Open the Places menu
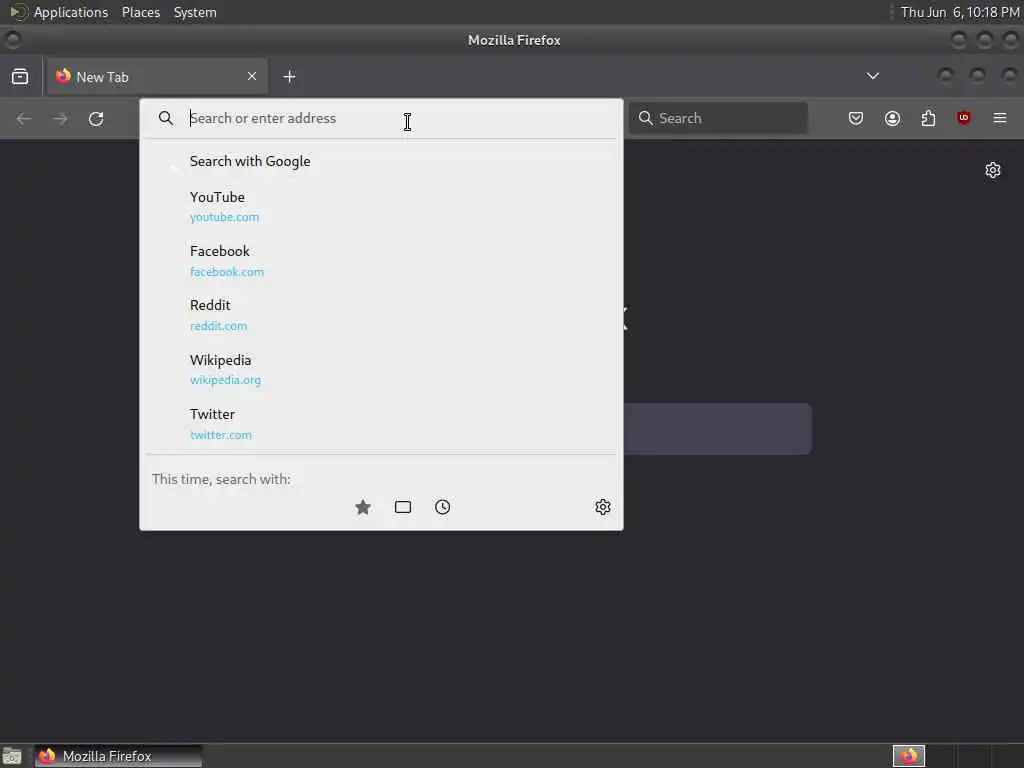This screenshot has width=1024, height=768. point(140,12)
